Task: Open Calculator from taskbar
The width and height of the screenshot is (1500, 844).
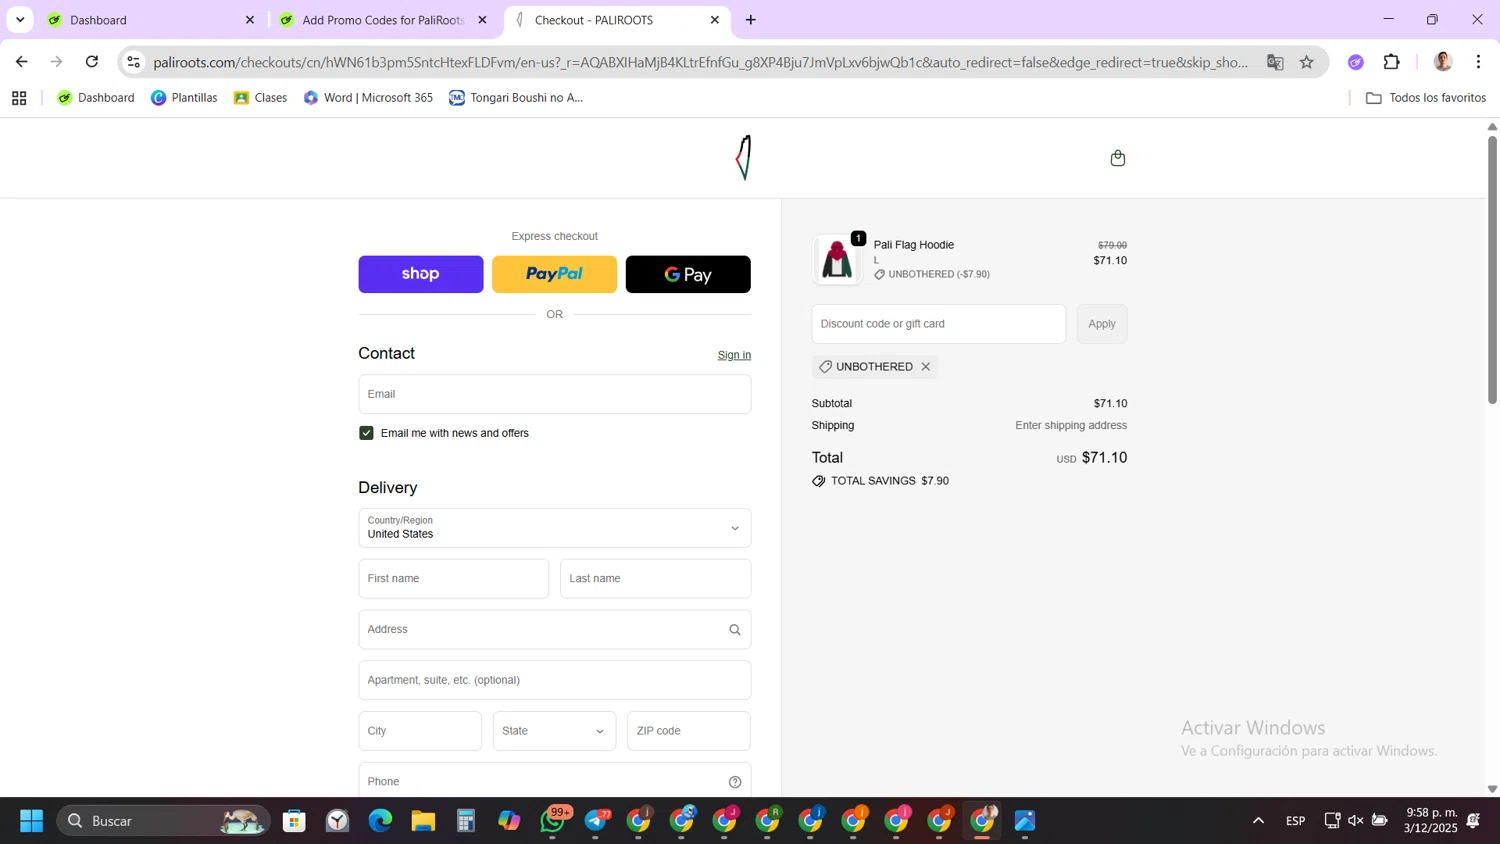Action: tap(466, 821)
